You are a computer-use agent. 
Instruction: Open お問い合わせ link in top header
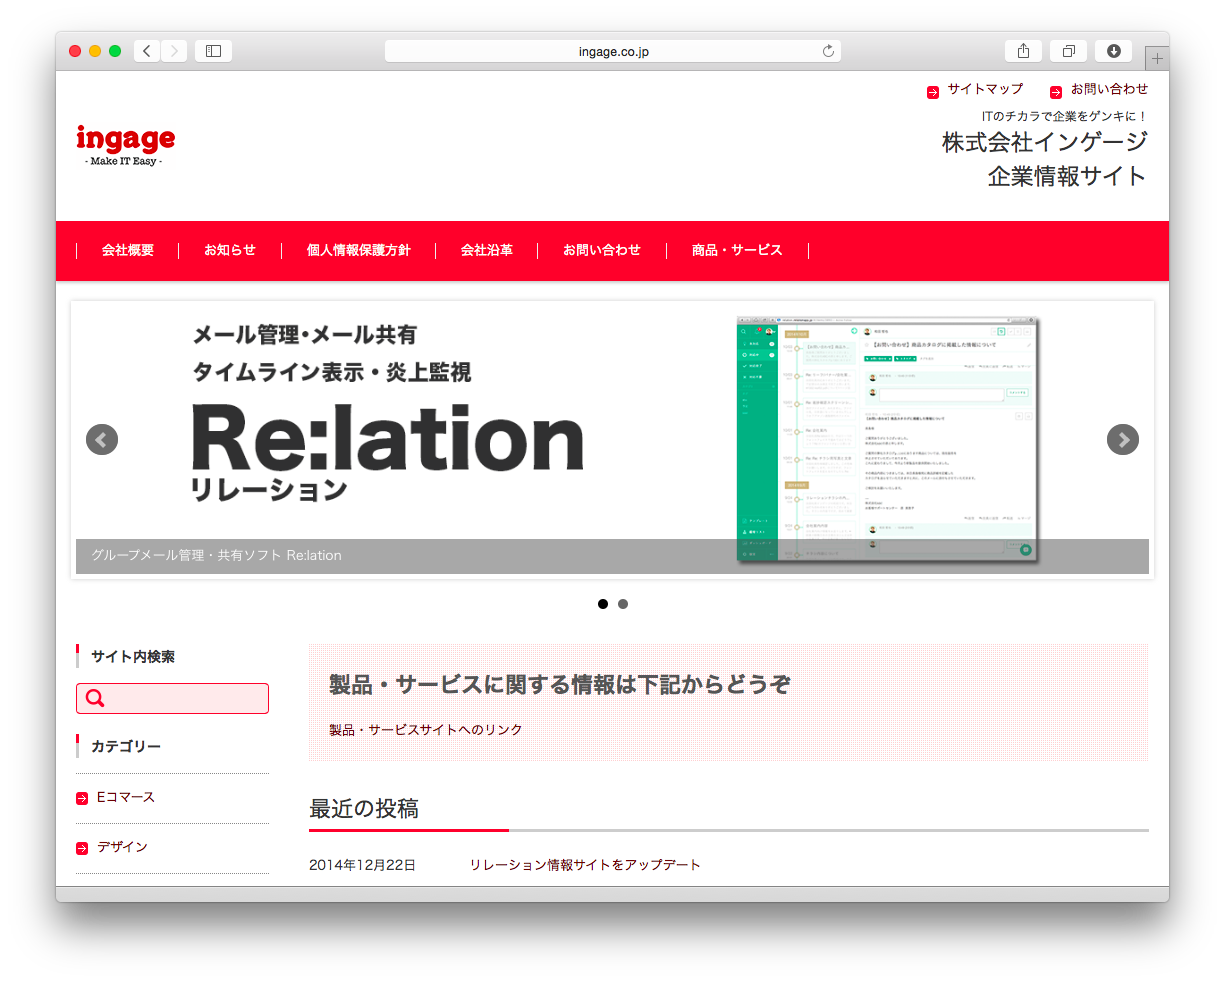coord(1109,89)
